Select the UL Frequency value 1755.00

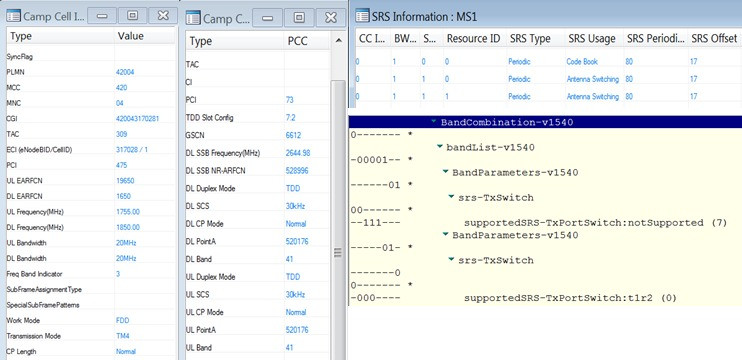click(x=128, y=211)
